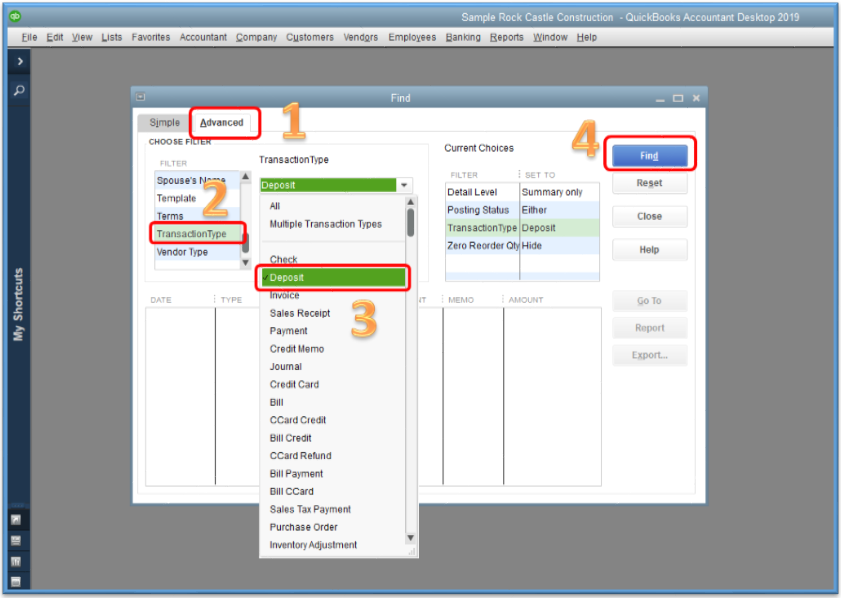Open the search magnifier in the sidebar
The image size is (841, 598).
(19, 90)
